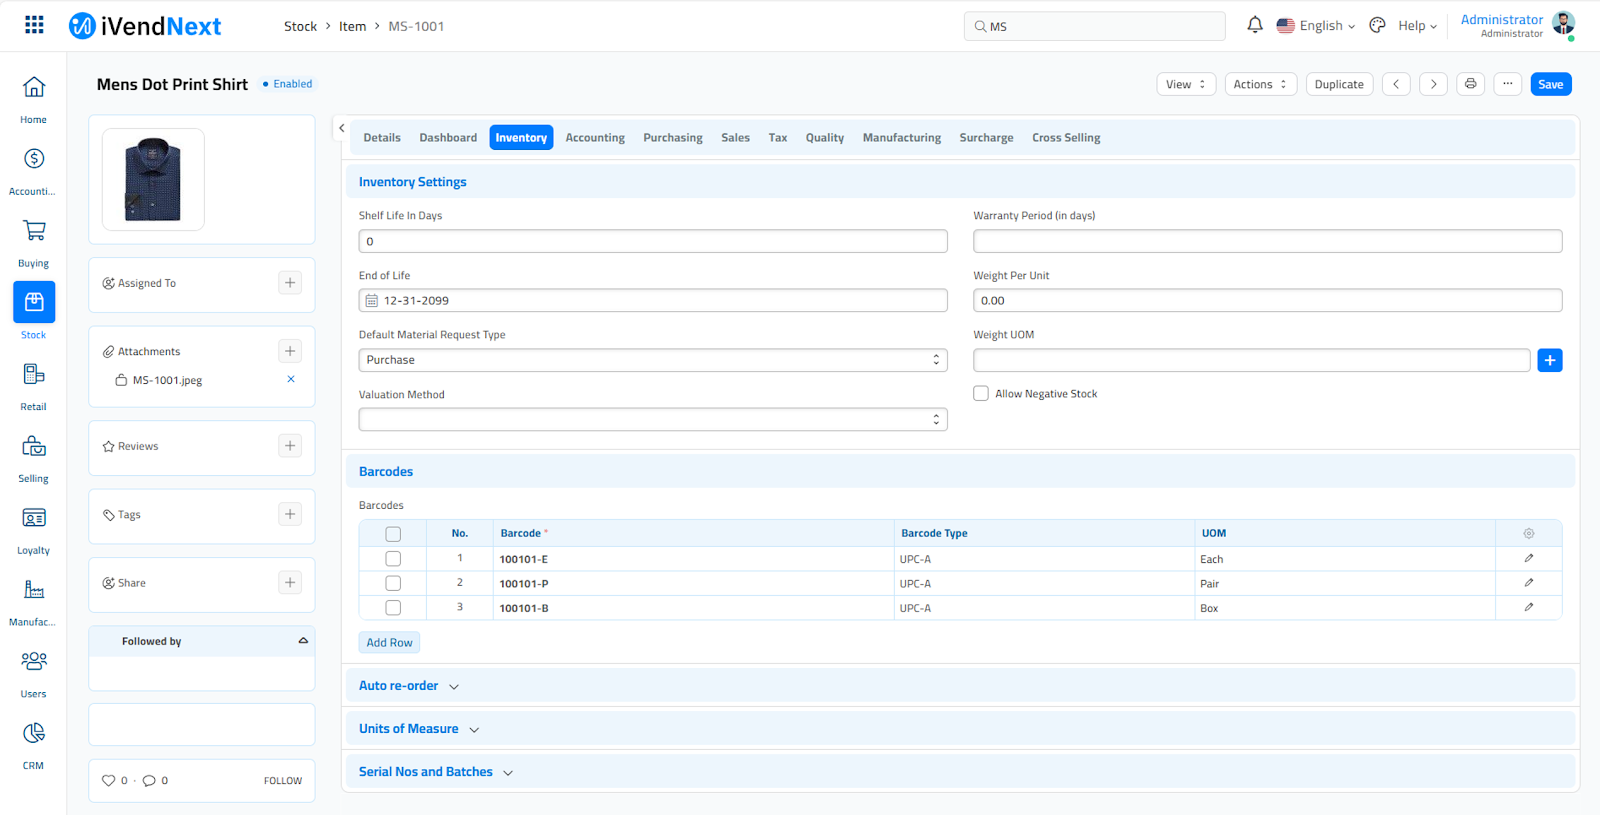The image size is (1600, 815).
Task: Print the item using printer icon
Action: click(x=1470, y=84)
